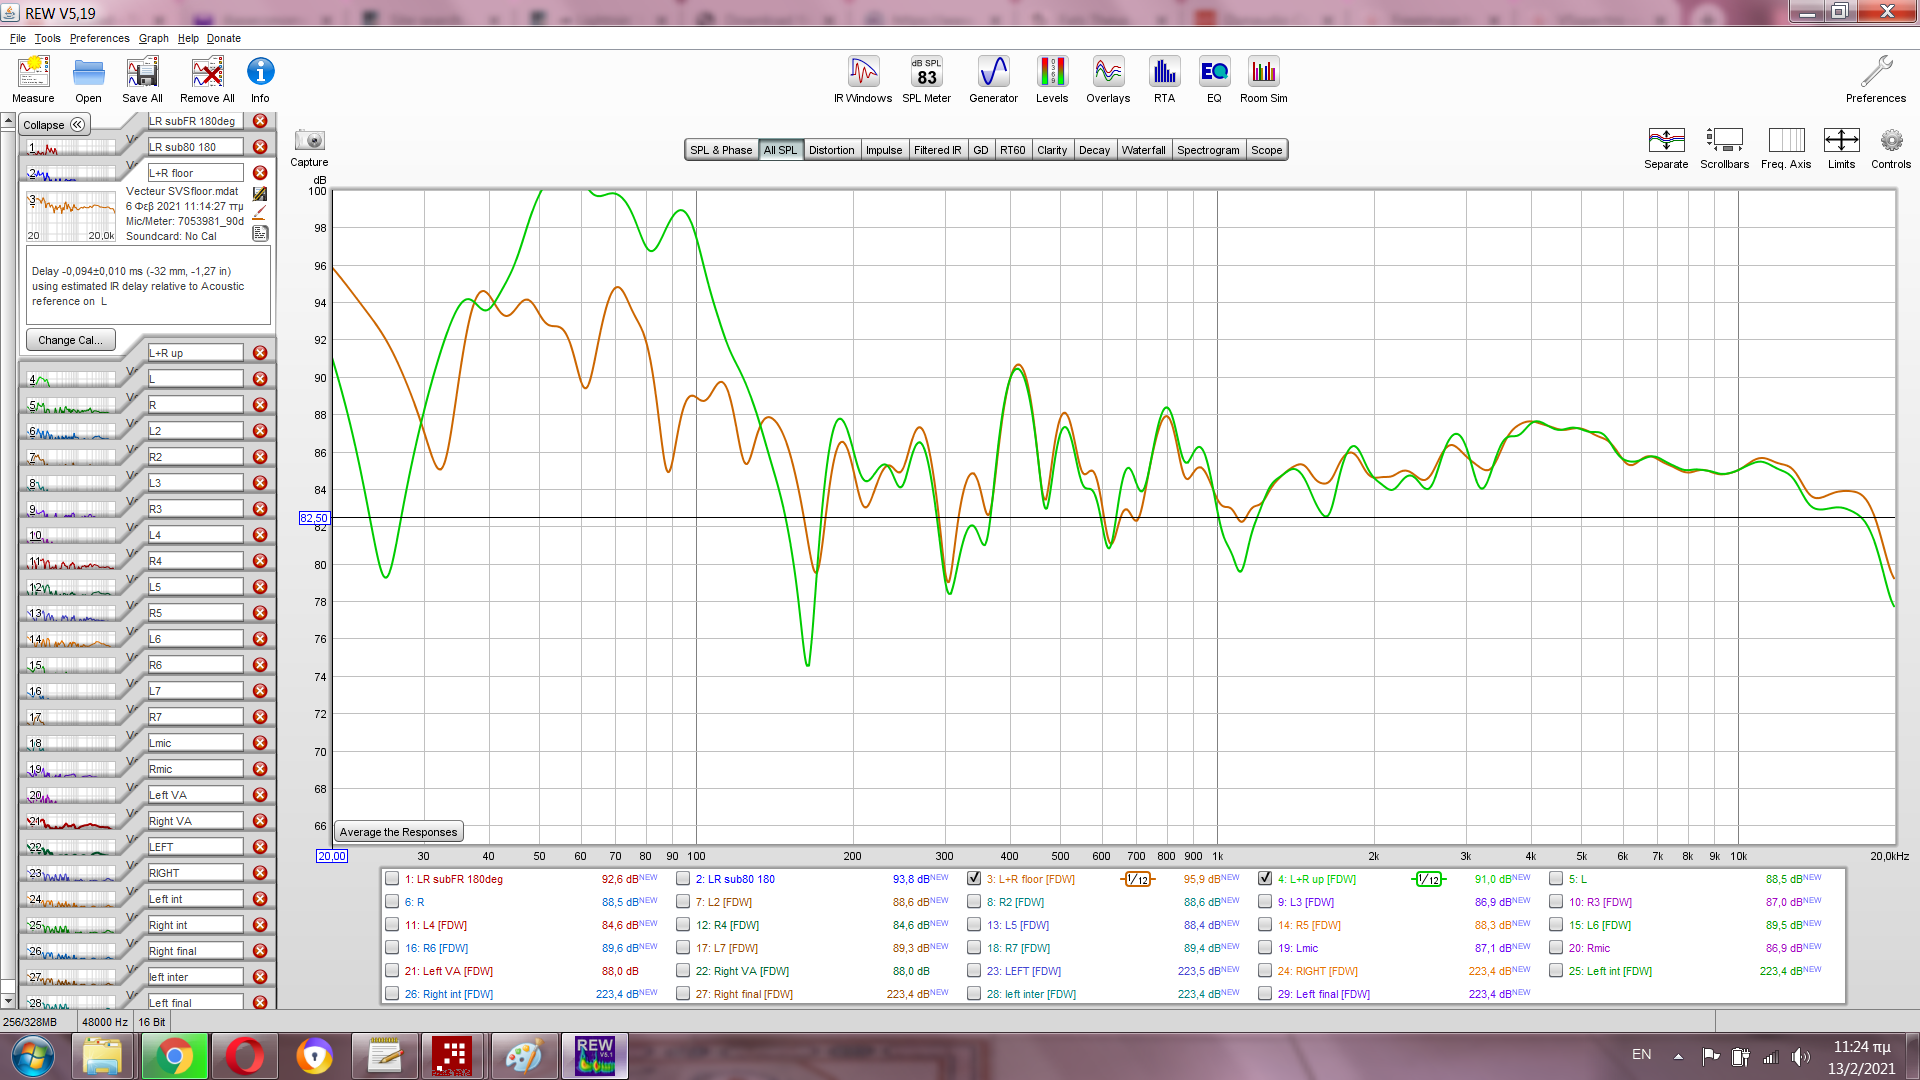Uncheck the L+R floor trace checkbox
Image resolution: width=1920 pixels, height=1080 pixels.
[x=974, y=879]
